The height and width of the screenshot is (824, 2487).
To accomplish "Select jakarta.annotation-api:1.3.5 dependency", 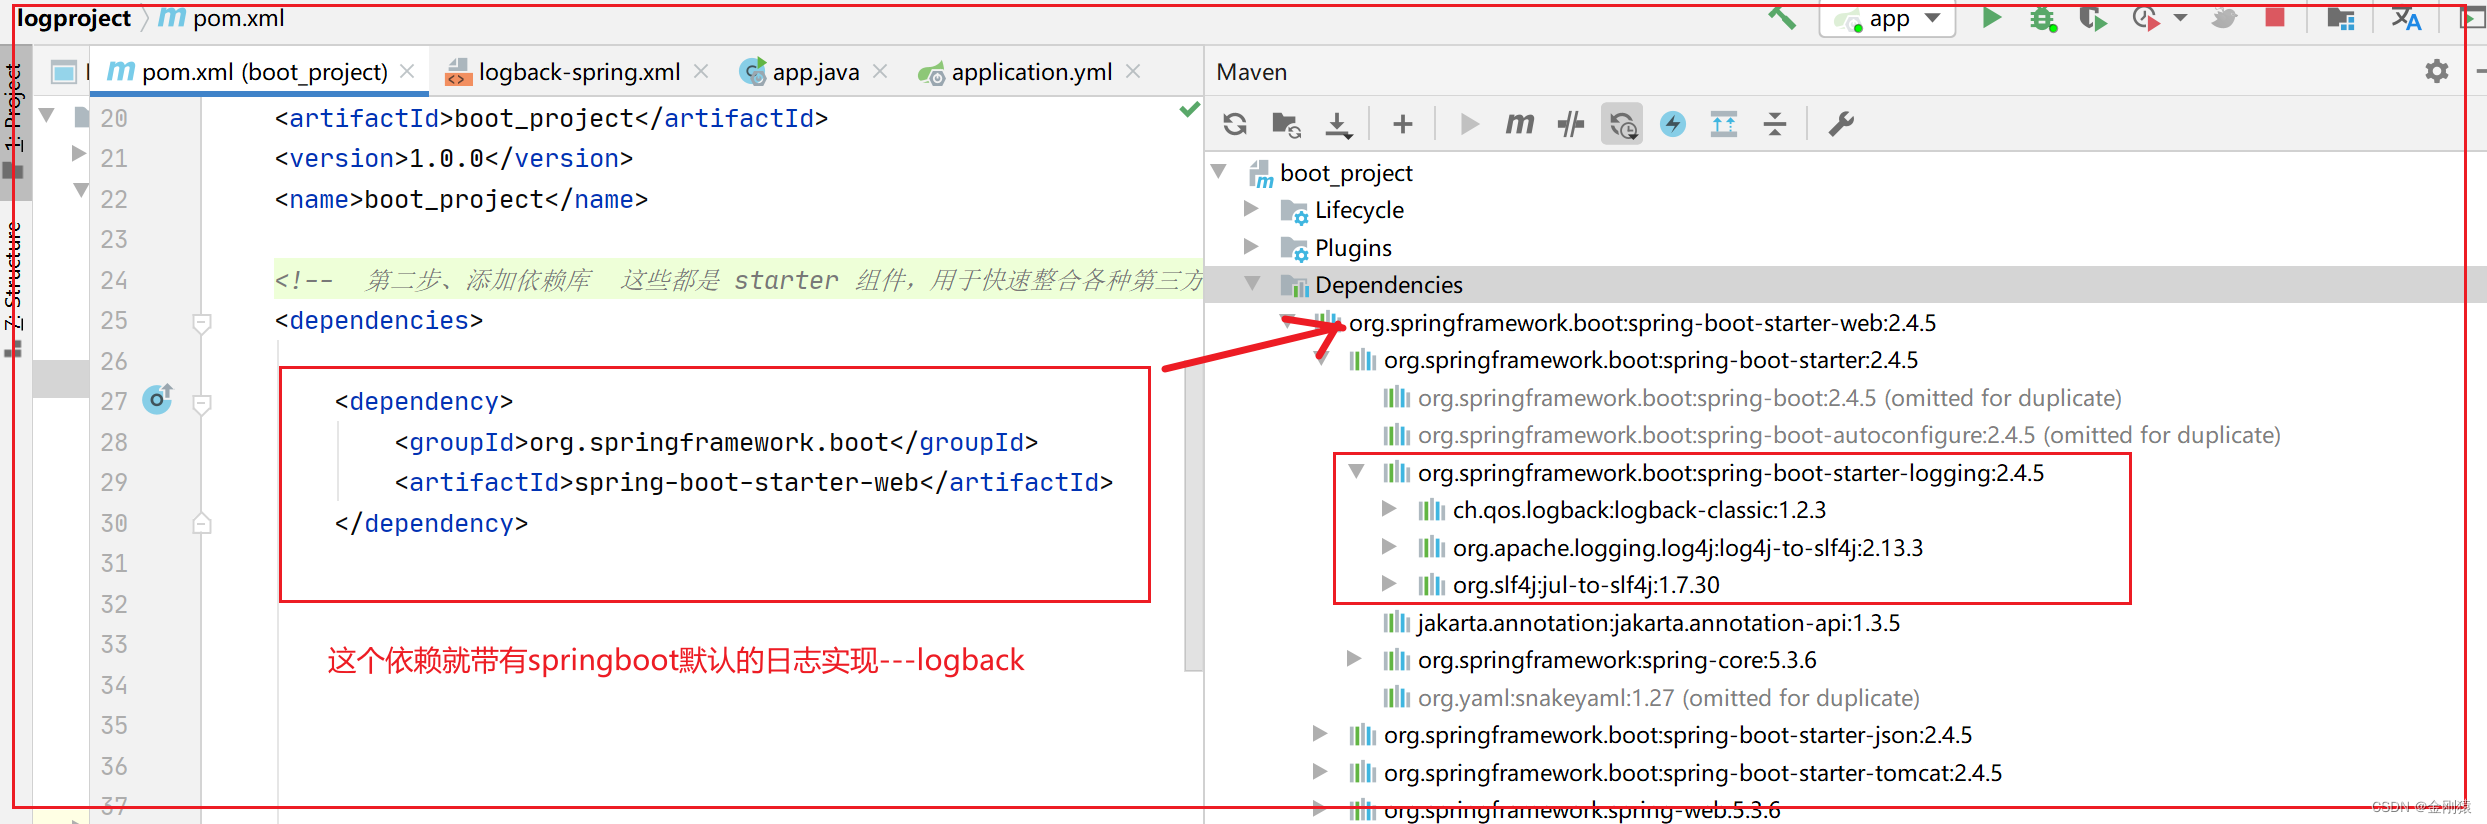I will coord(1658,623).
